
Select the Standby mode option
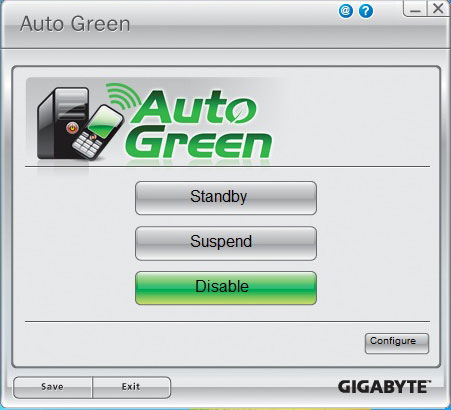tap(226, 198)
